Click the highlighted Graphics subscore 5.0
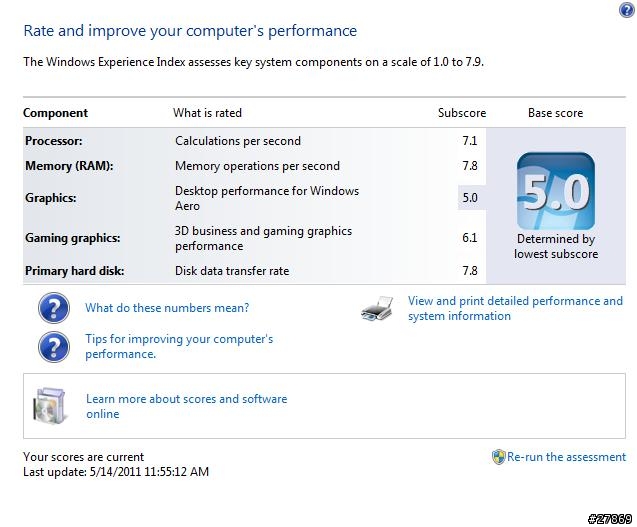The height and width of the screenshot is (527, 637). [470, 197]
